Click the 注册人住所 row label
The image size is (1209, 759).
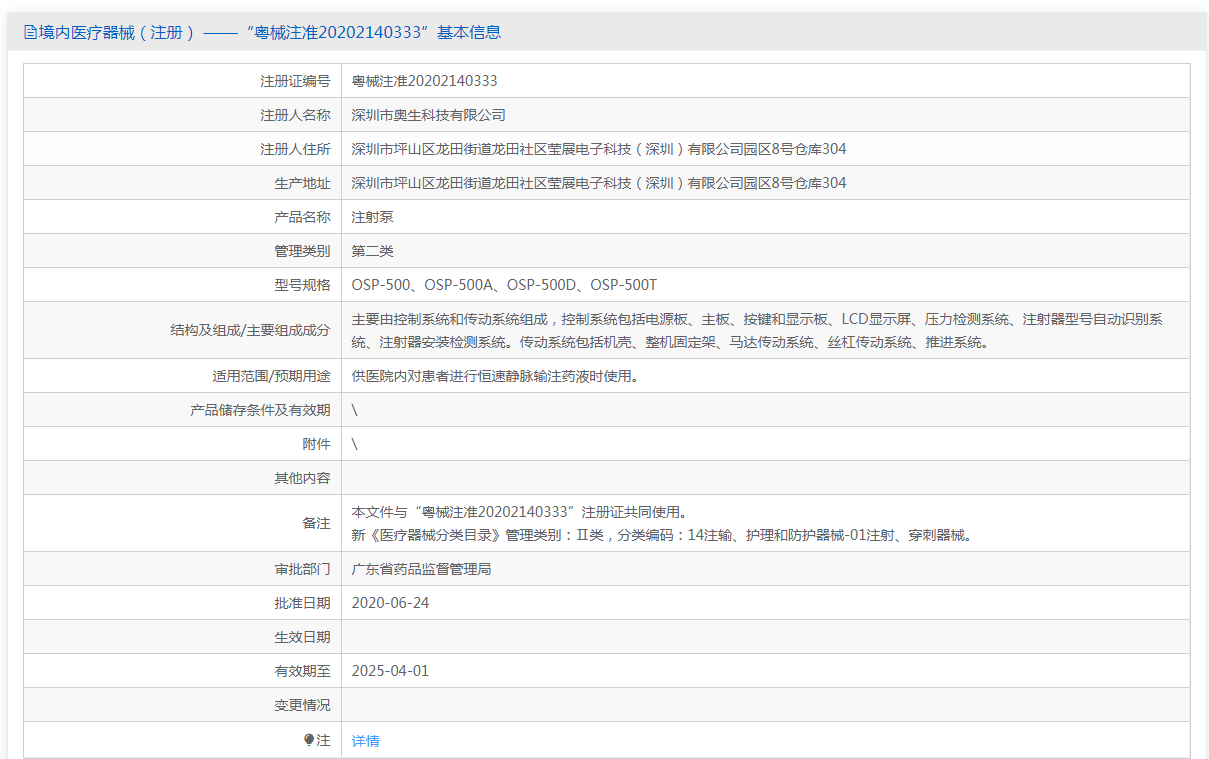pos(295,149)
